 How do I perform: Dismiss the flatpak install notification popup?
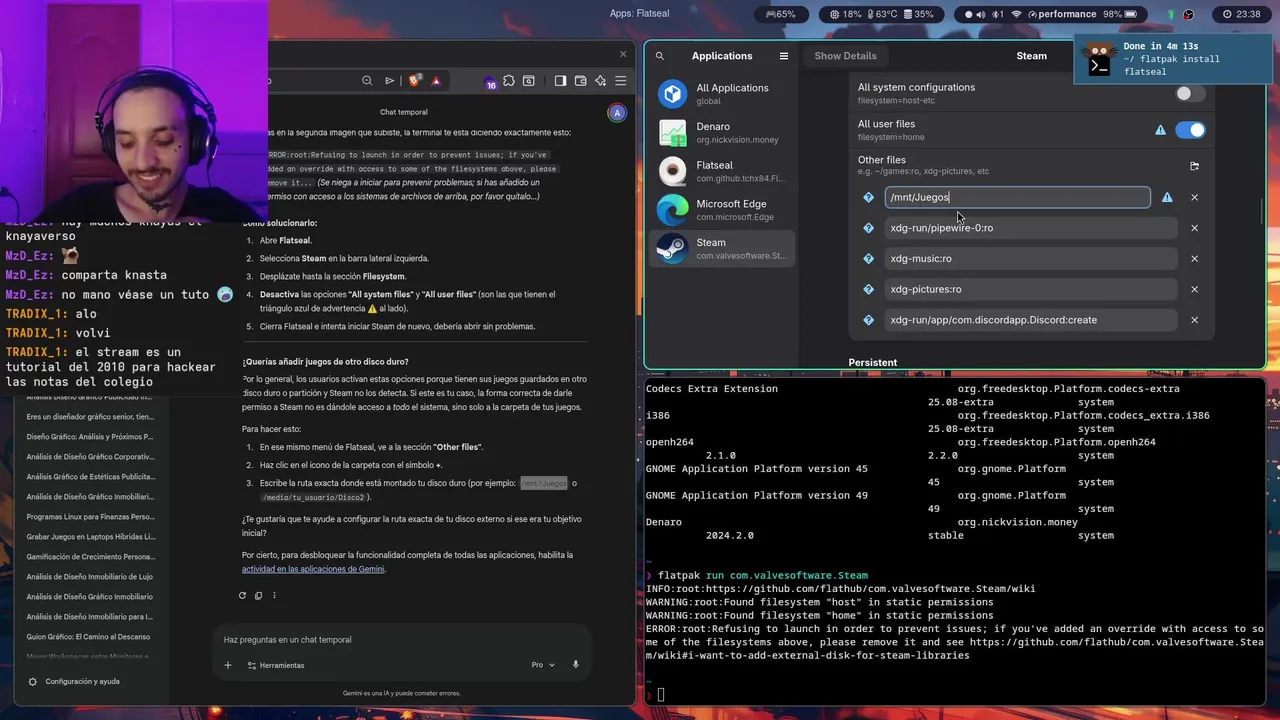(x=1171, y=59)
